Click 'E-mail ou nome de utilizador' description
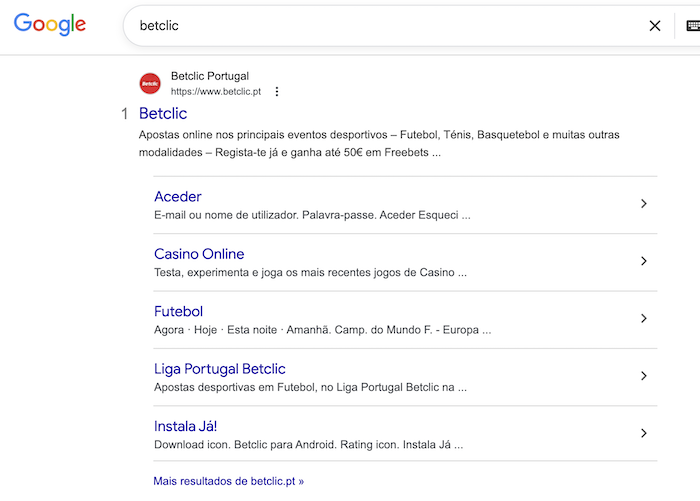Image resolution: width=700 pixels, height=501 pixels. point(312,215)
